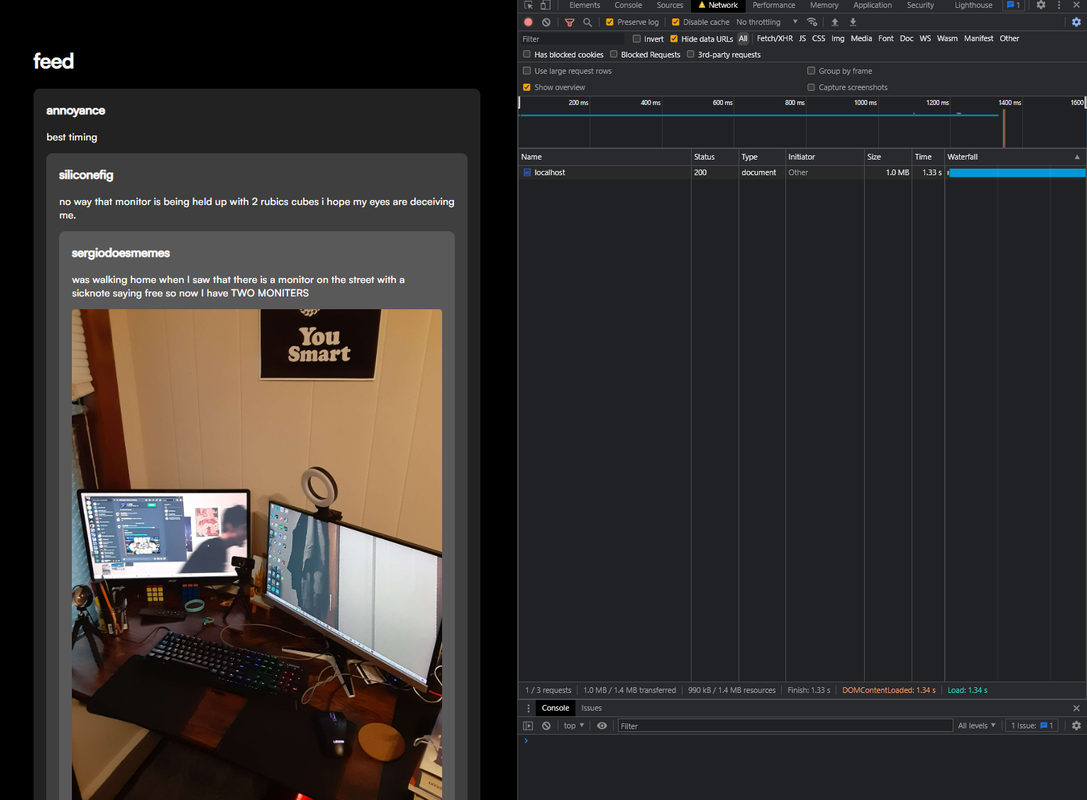
Task: Uncheck Show overview
Action: click(527, 87)
